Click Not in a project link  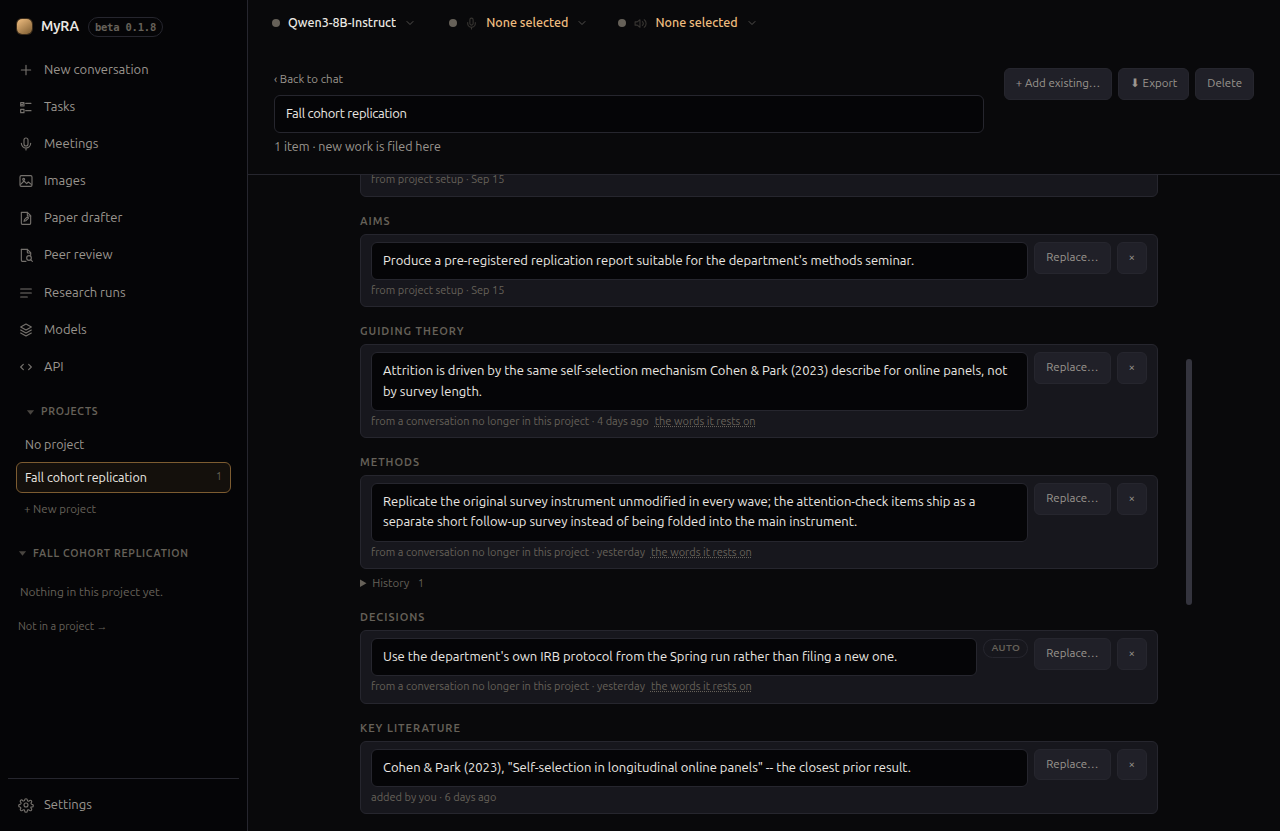[62, 626]
